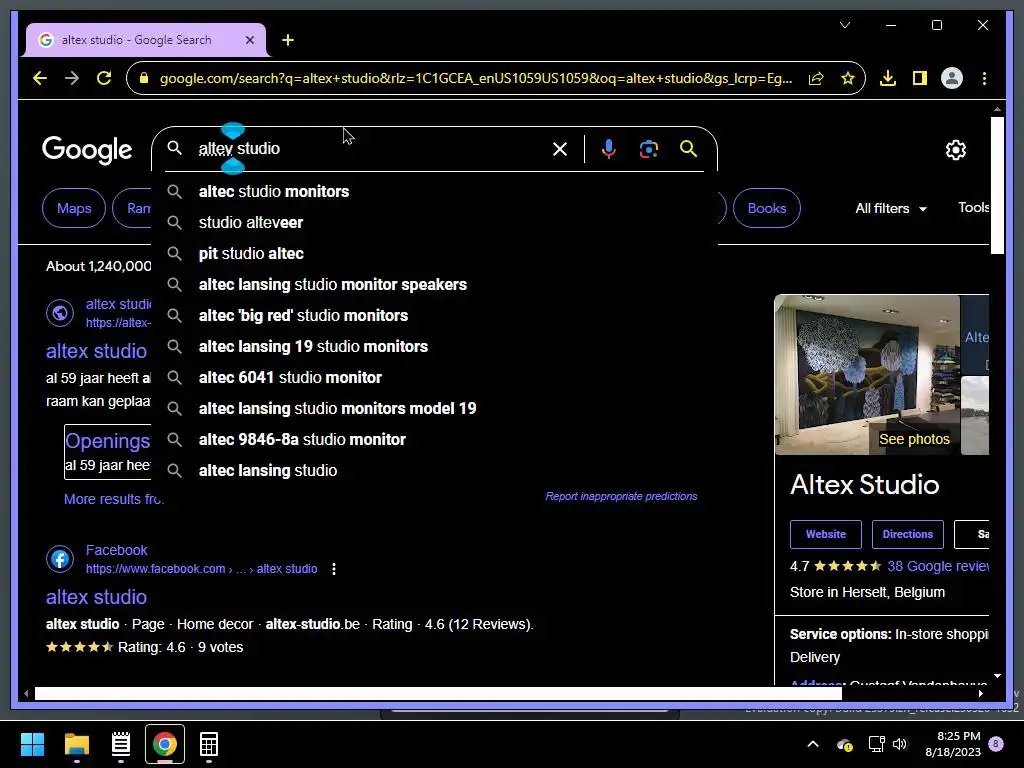This screenshot has width=1024, height=768.
Task: Close the altex studio Google Search tab
Action: (249, 40)
